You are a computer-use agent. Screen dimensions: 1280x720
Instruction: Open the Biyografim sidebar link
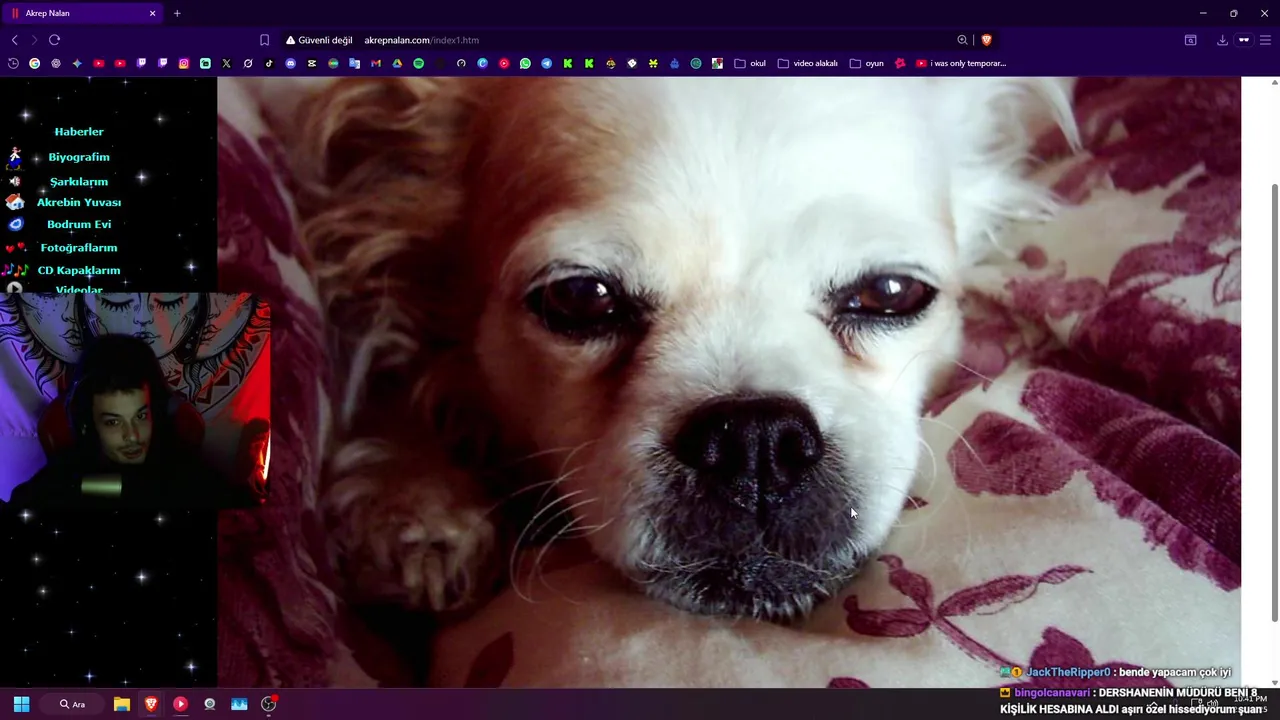(79, 157)
